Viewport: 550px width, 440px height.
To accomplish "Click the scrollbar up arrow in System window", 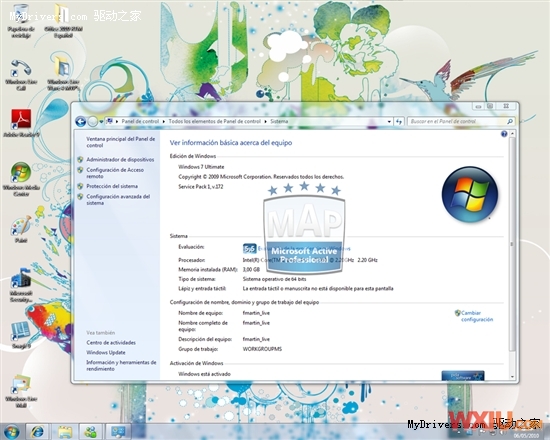I will click(x=512, y=134).
